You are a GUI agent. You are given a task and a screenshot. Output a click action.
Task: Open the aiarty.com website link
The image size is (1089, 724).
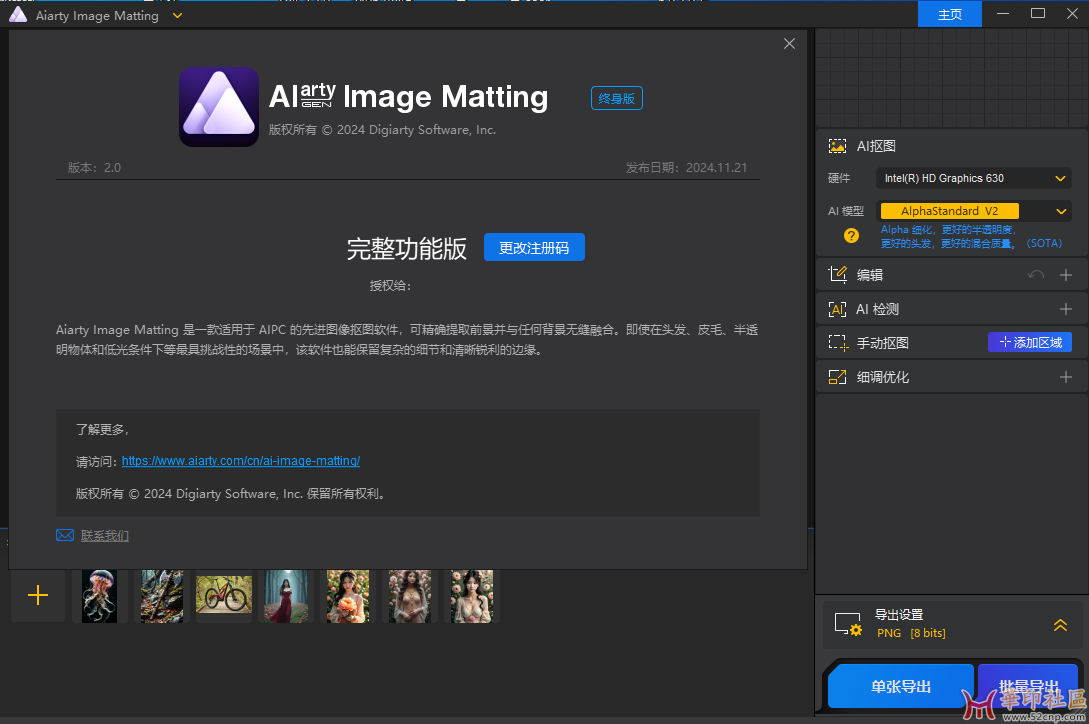point(240,461)
